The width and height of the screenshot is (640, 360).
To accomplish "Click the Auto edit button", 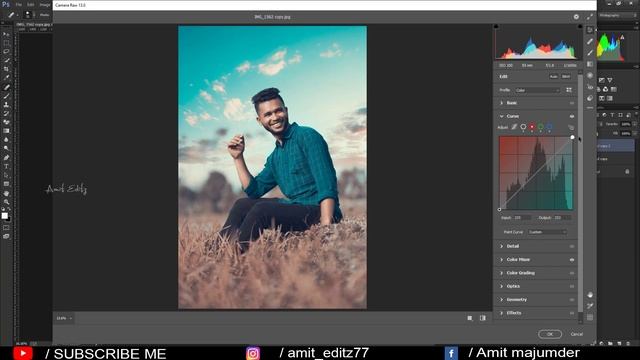I will pyautogui.click(x=553, y=76).
